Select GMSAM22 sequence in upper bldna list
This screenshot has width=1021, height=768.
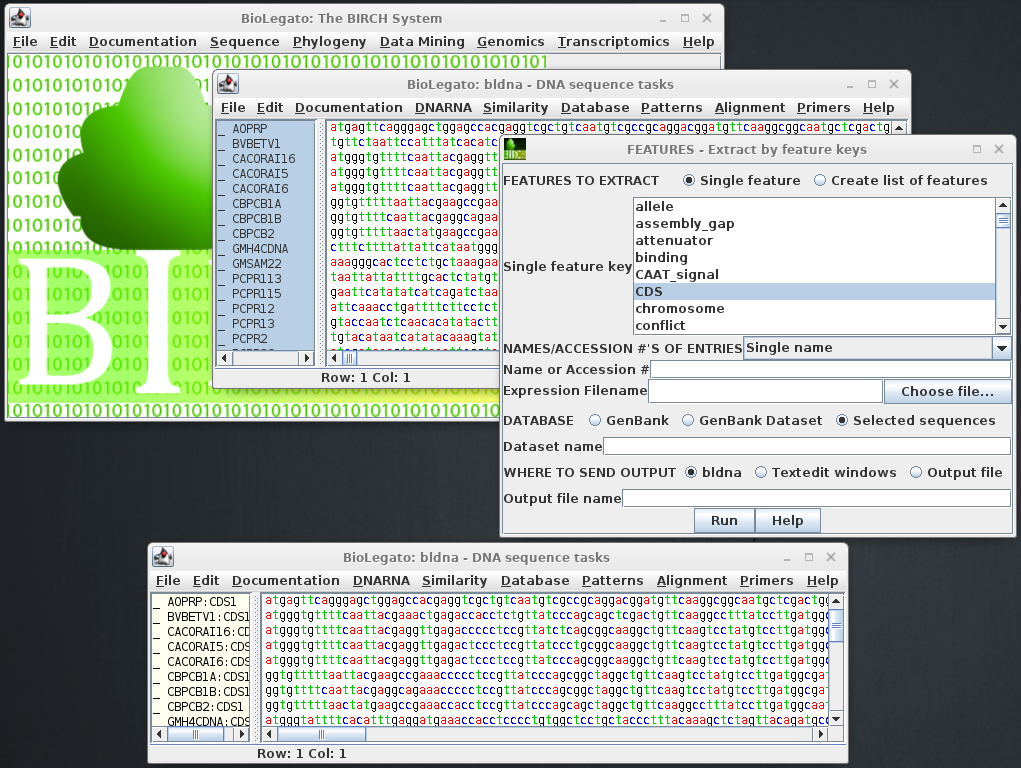(x=266, y=263)
